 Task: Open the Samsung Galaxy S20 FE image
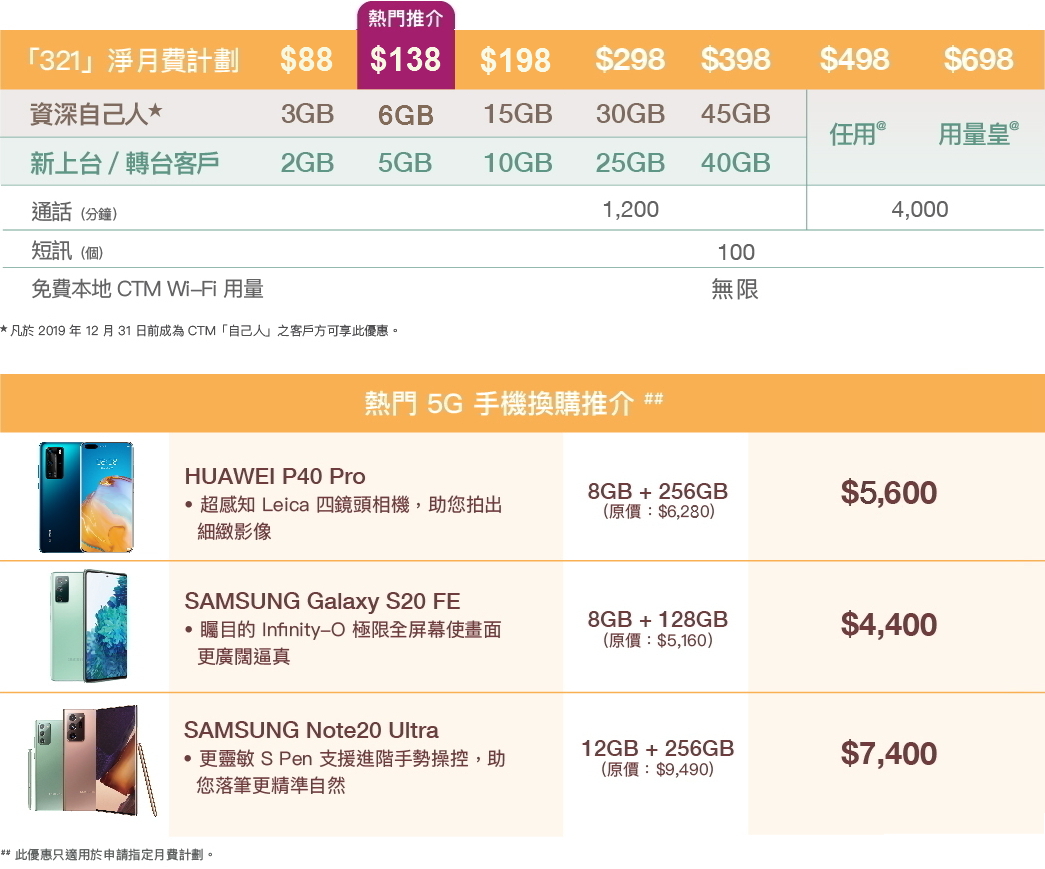coord(89,626)
